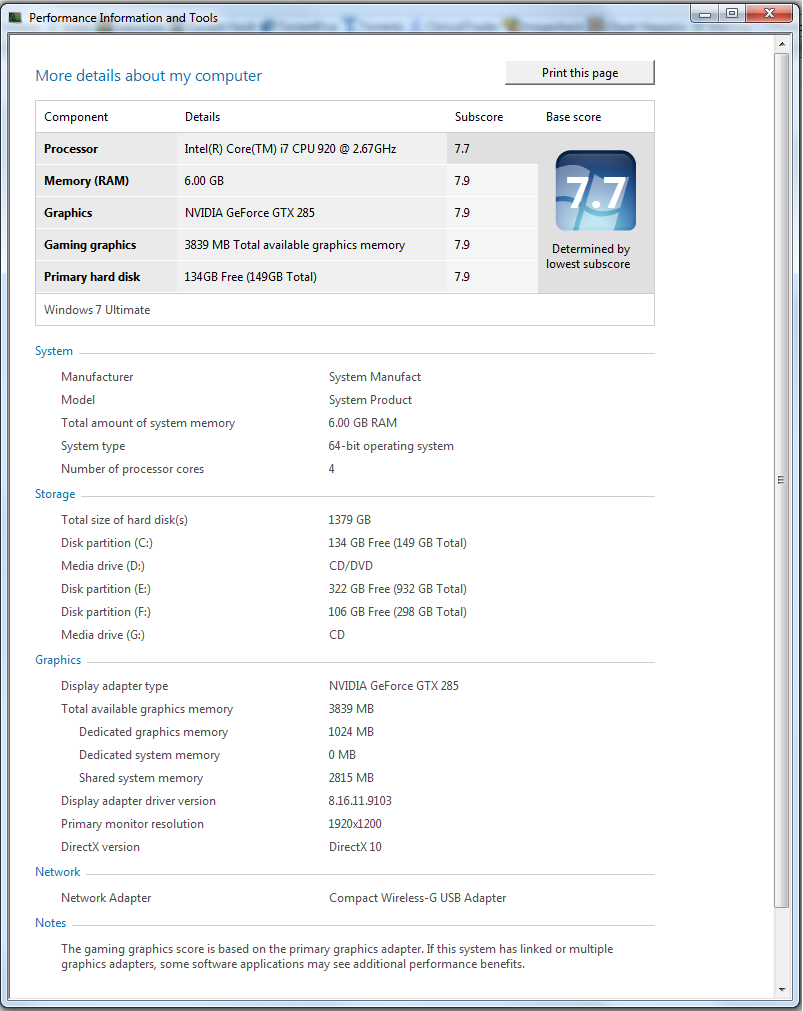This screenshot has width=803, height=1011.
Task: Select the Memory (RAM) component row
Action: coord(86,181)
